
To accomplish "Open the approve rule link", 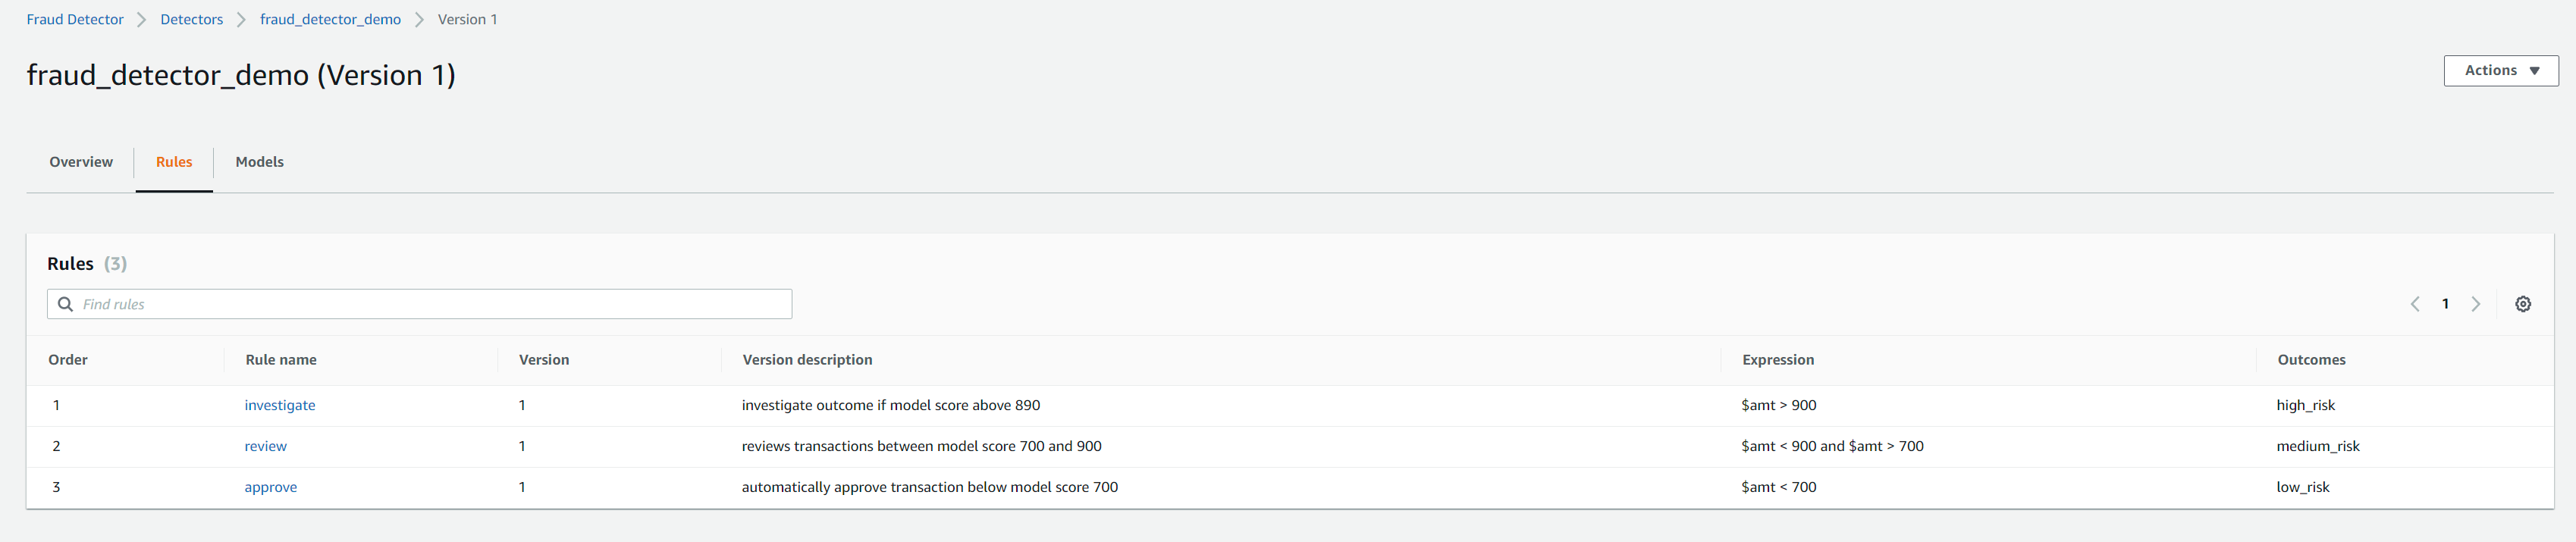I will click(271, 487).
